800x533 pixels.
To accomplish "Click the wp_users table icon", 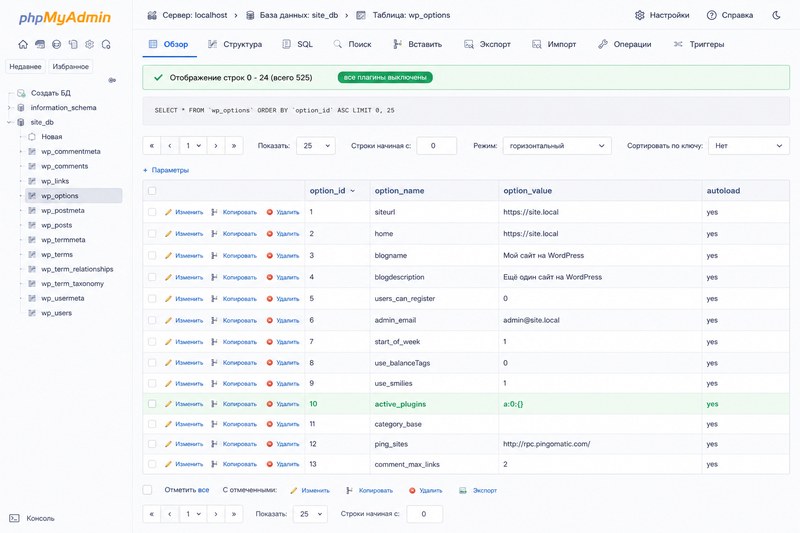I will [x=32, y=313].
